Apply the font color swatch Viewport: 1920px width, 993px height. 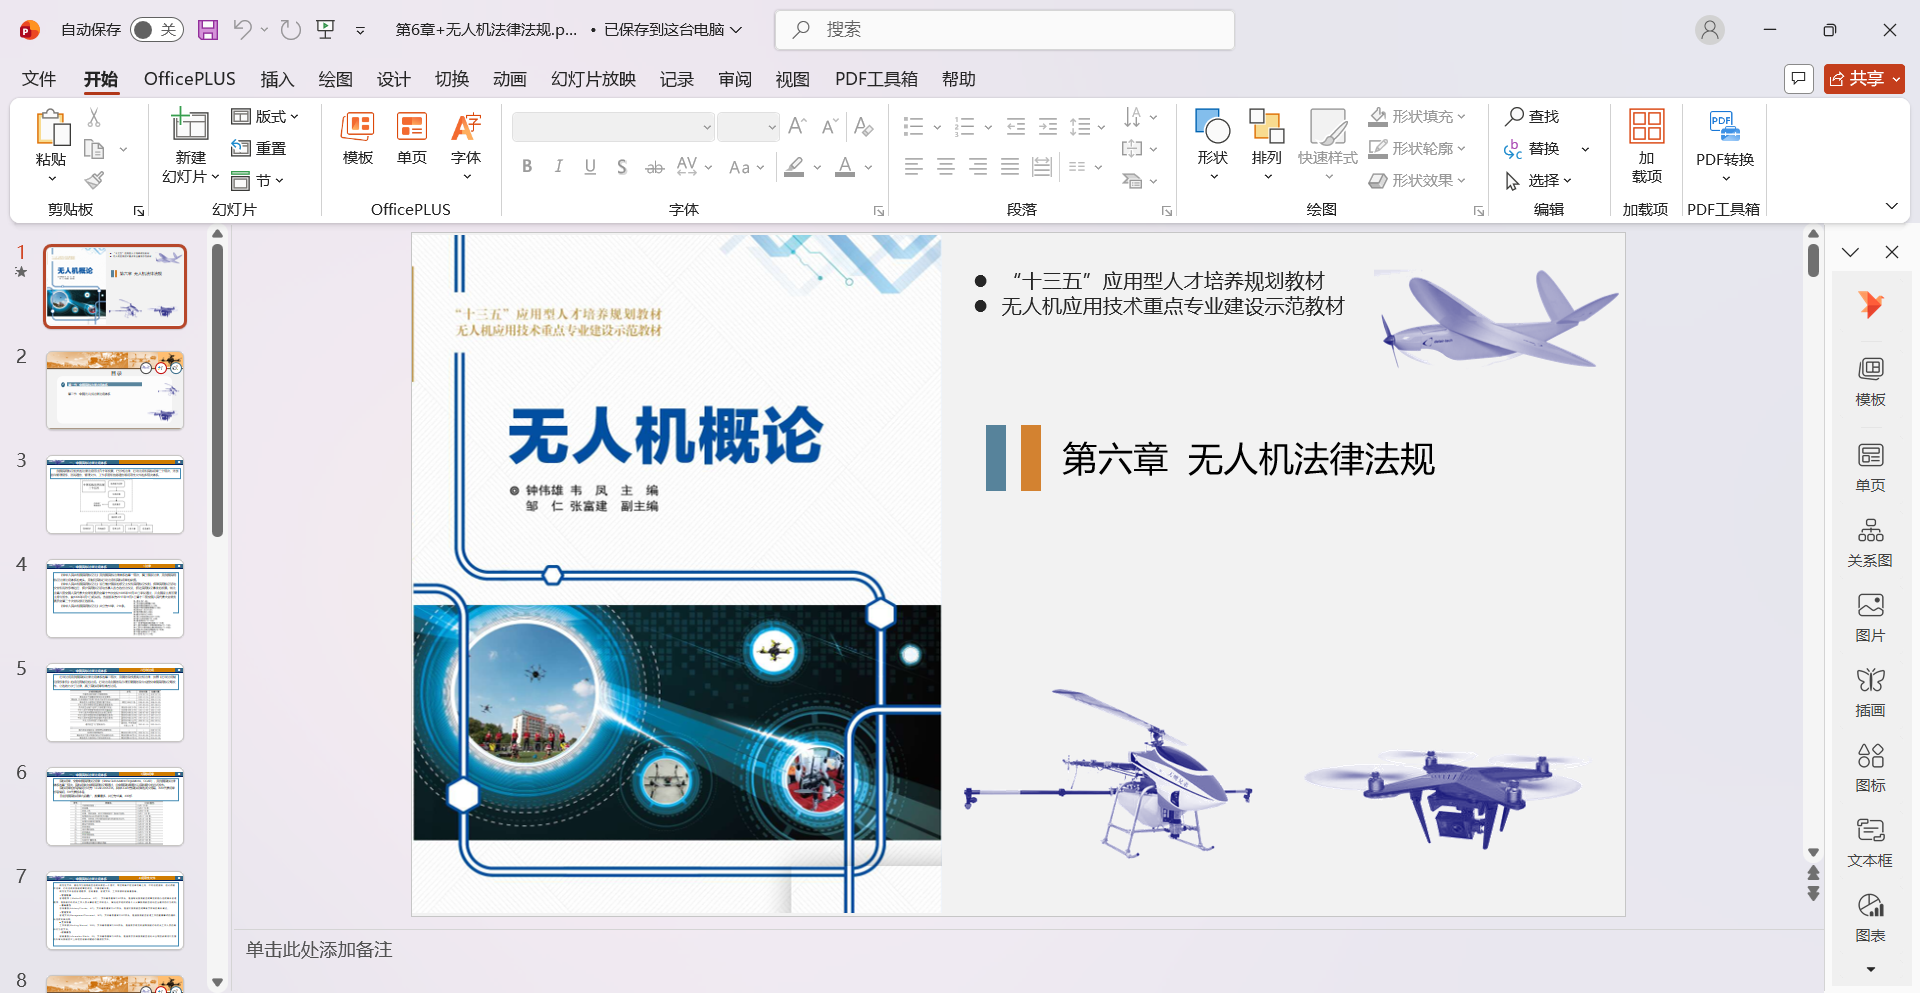point(845,167)
